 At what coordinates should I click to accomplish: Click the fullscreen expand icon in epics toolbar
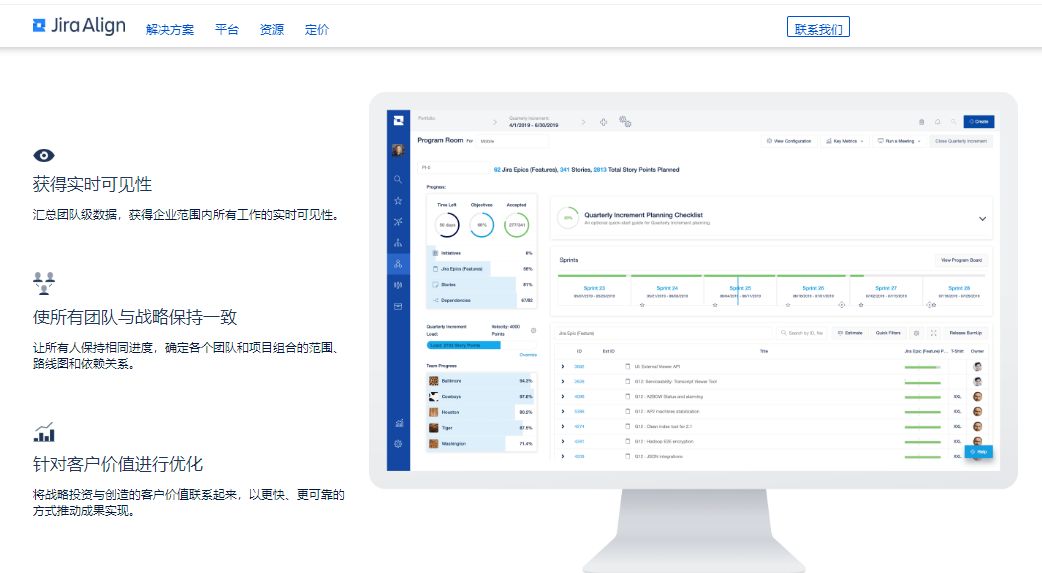tap(934, 333)
